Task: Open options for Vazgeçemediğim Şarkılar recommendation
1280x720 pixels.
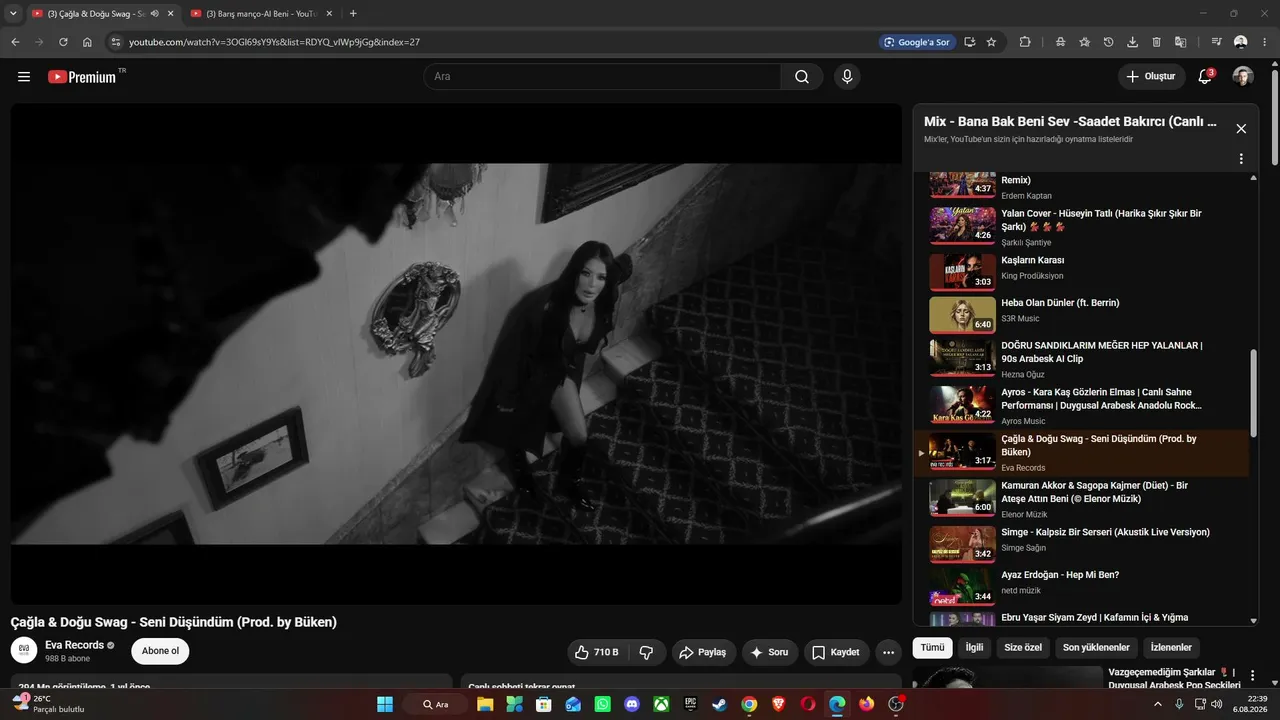Action: [1253, 676]
